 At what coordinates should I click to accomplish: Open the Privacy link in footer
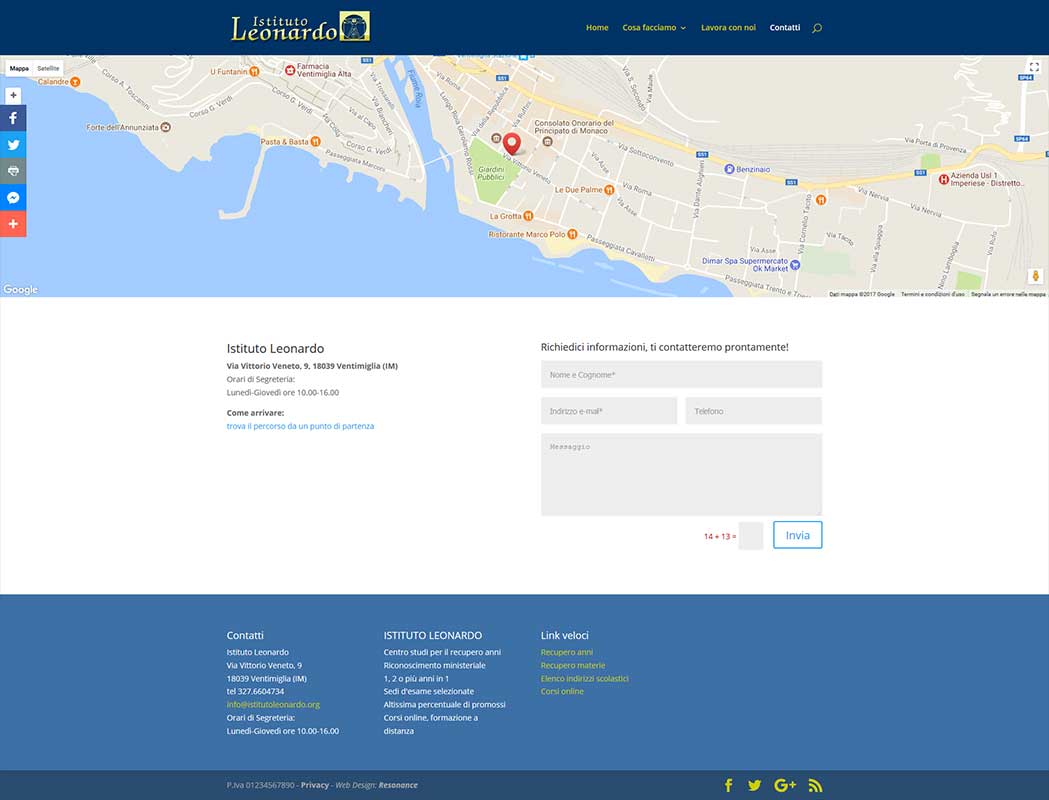point(314,785)
